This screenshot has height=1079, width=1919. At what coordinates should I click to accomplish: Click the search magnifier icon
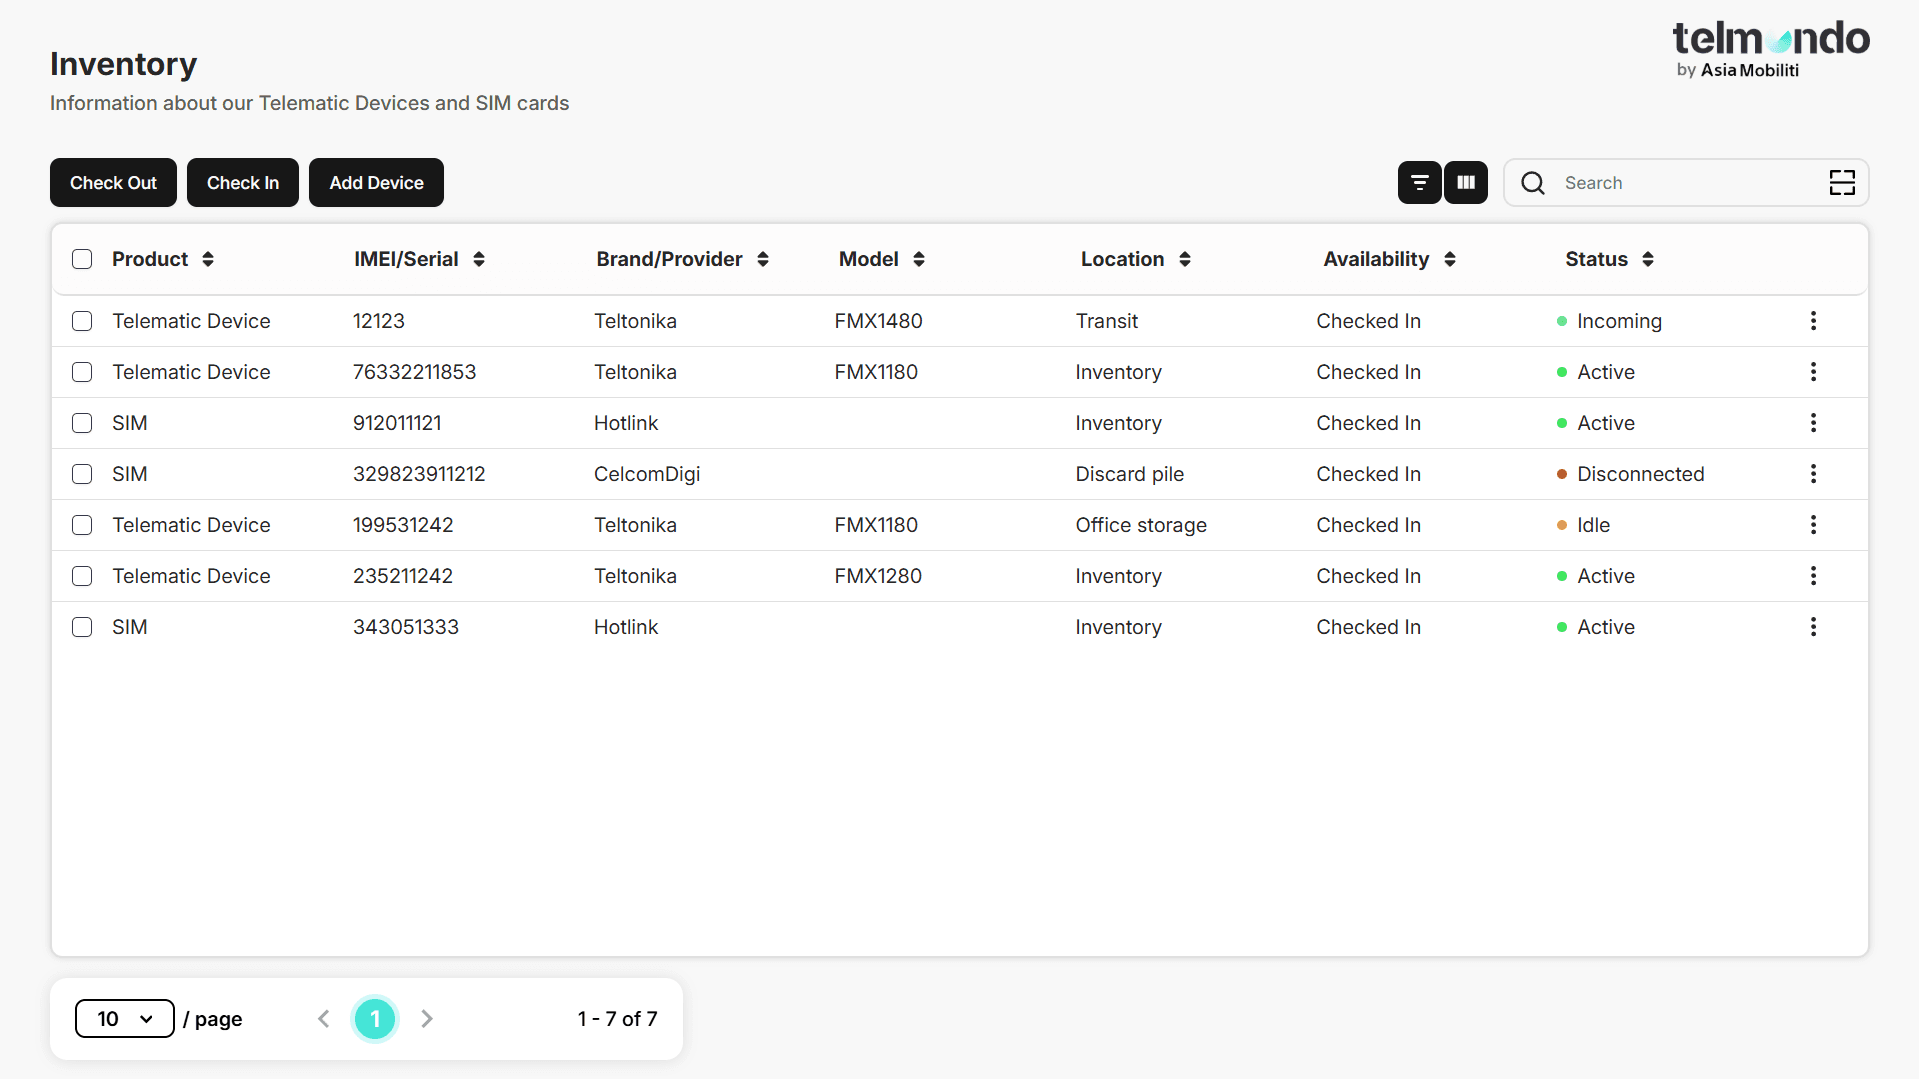(x=1532, y=183)
